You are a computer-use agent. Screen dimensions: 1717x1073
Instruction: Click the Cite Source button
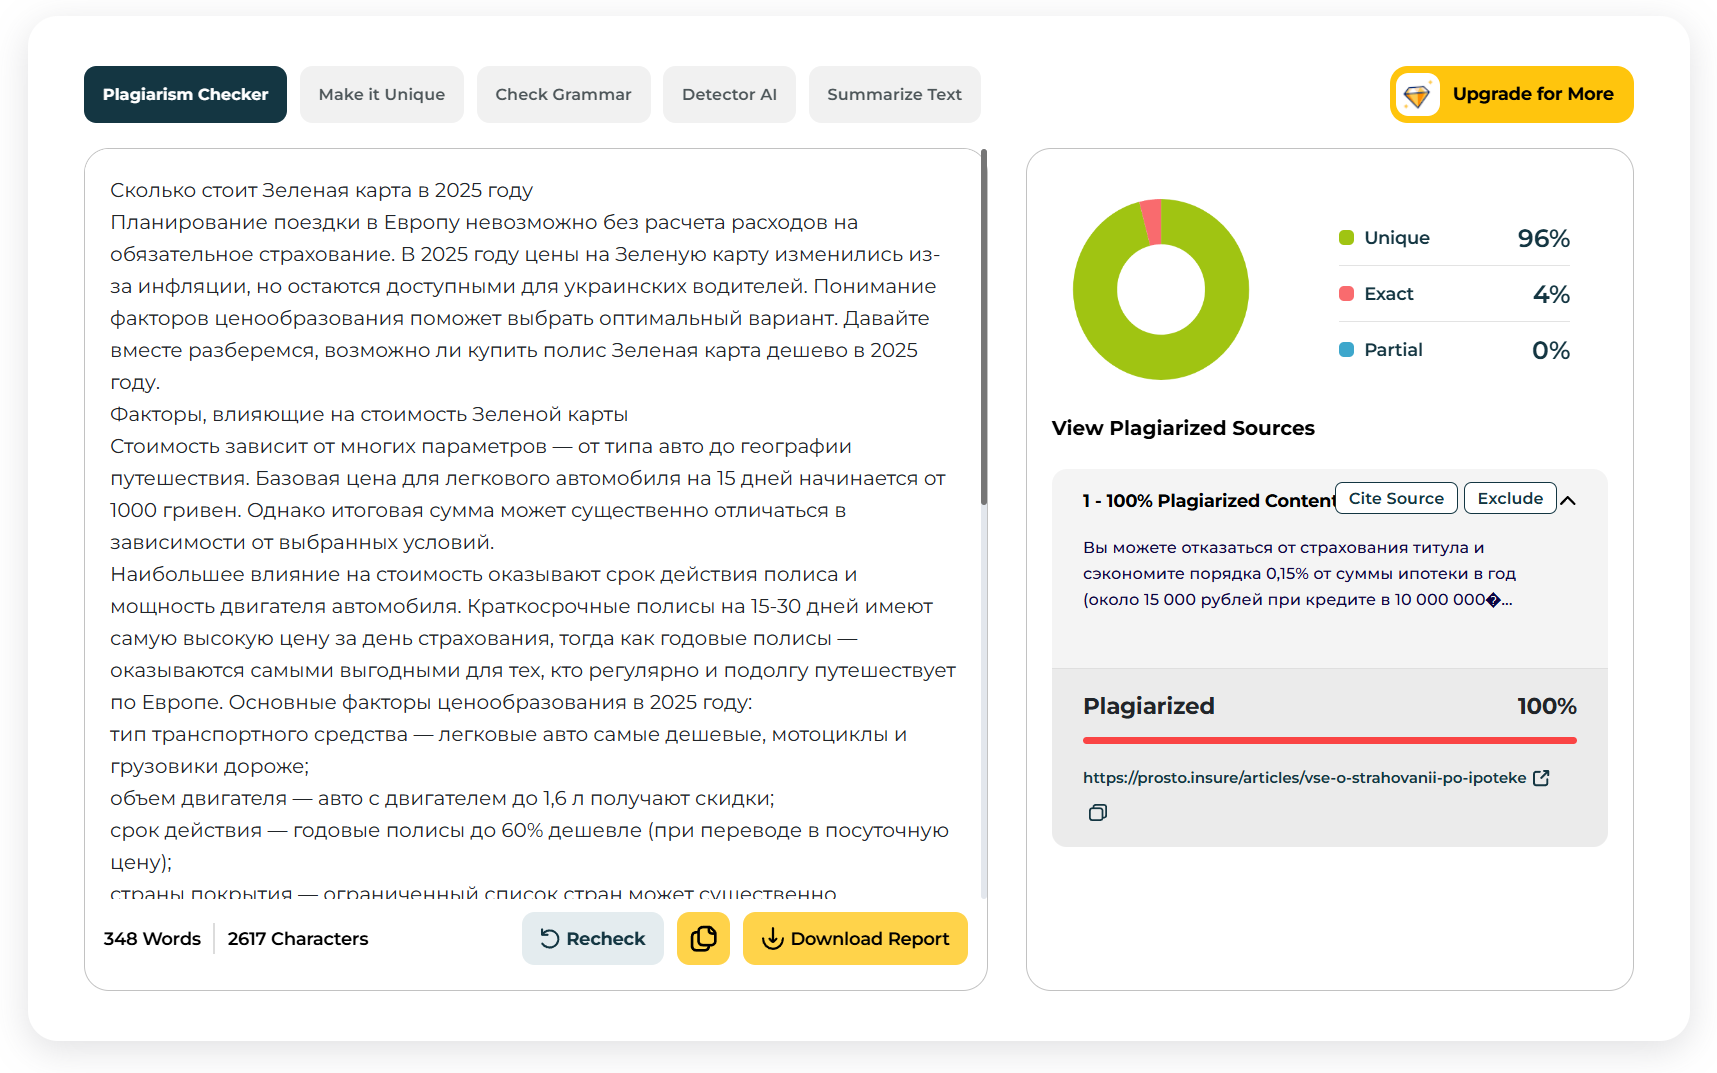1396,498
